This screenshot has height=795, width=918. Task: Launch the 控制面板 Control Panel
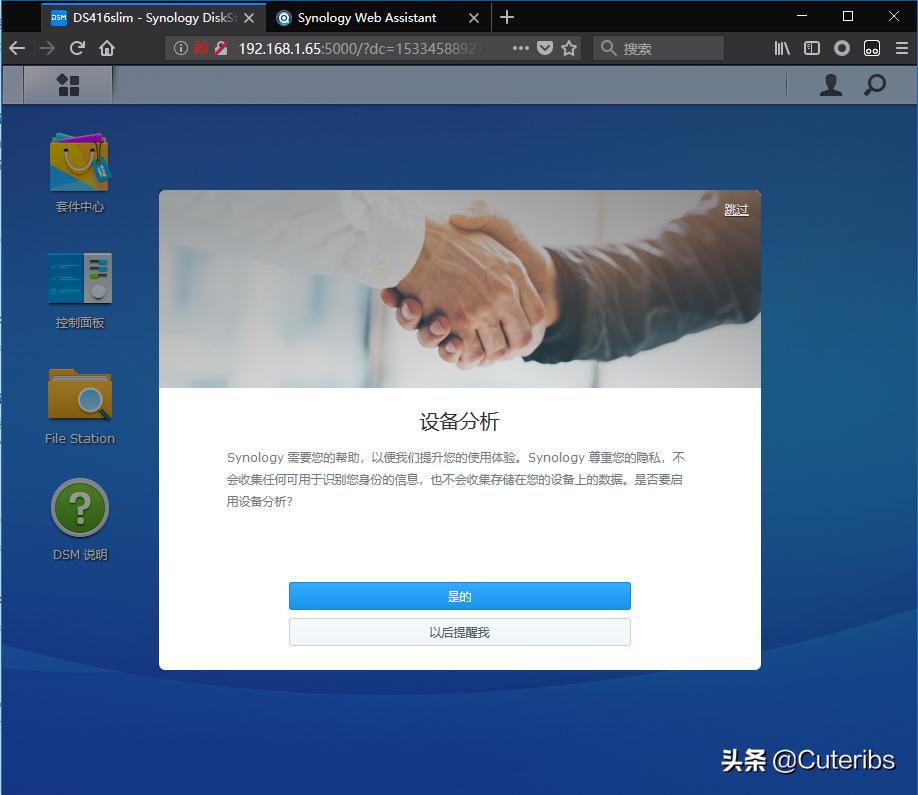pyautogui.click(x=79, y=278)
